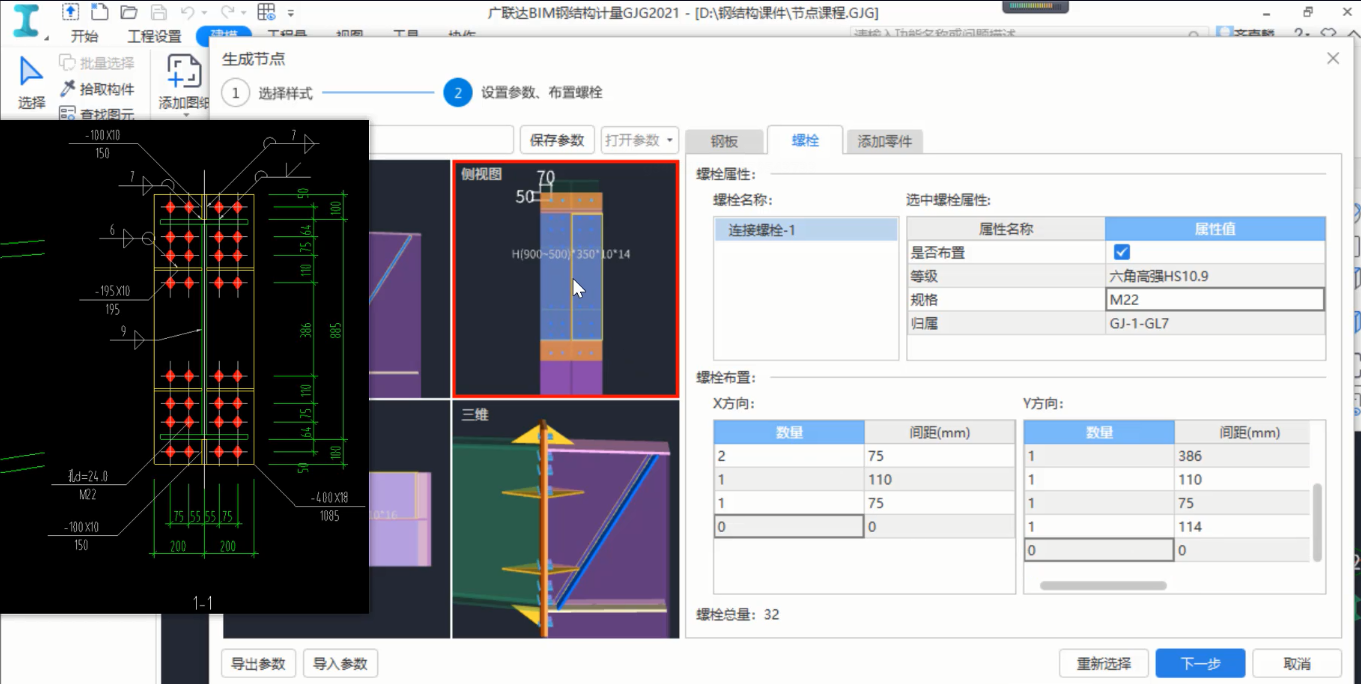The image size is (1361, 684).
Task: Click the heart favorite icon
Action: coord(1328,33)
